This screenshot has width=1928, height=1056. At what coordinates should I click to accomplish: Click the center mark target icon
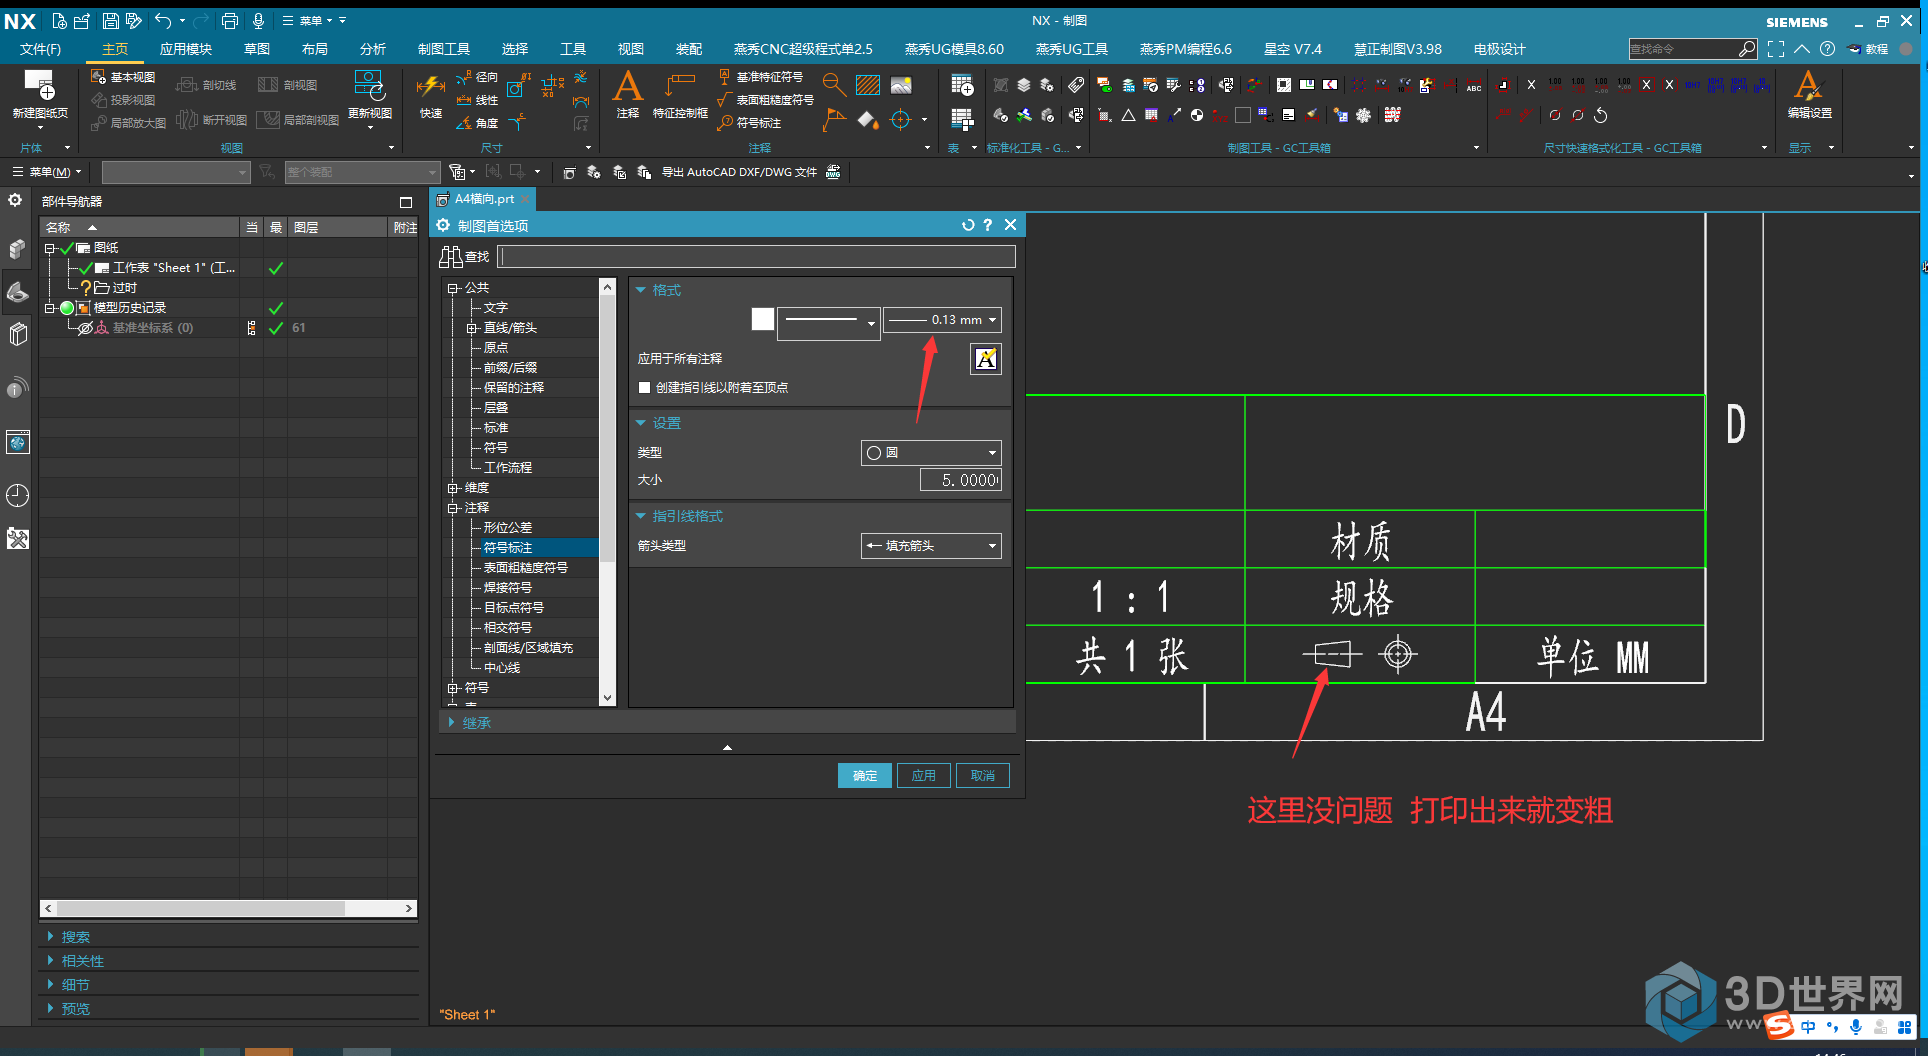(x=901, y=120)
